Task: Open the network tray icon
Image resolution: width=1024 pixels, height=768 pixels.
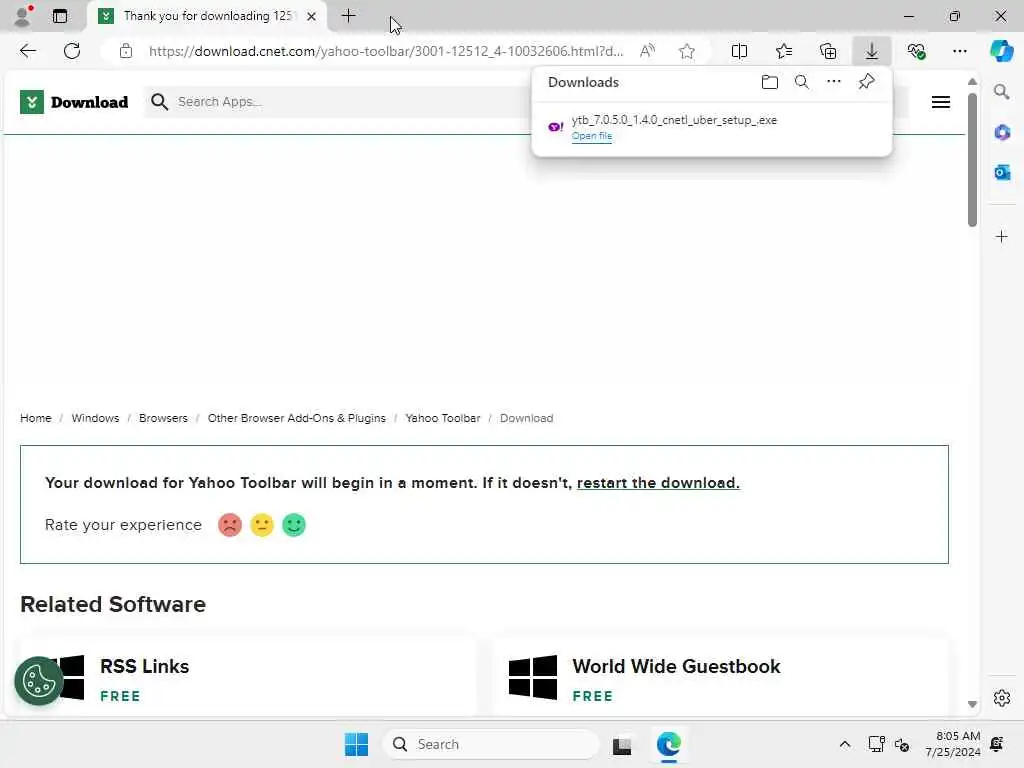Action: coord(876,744)
